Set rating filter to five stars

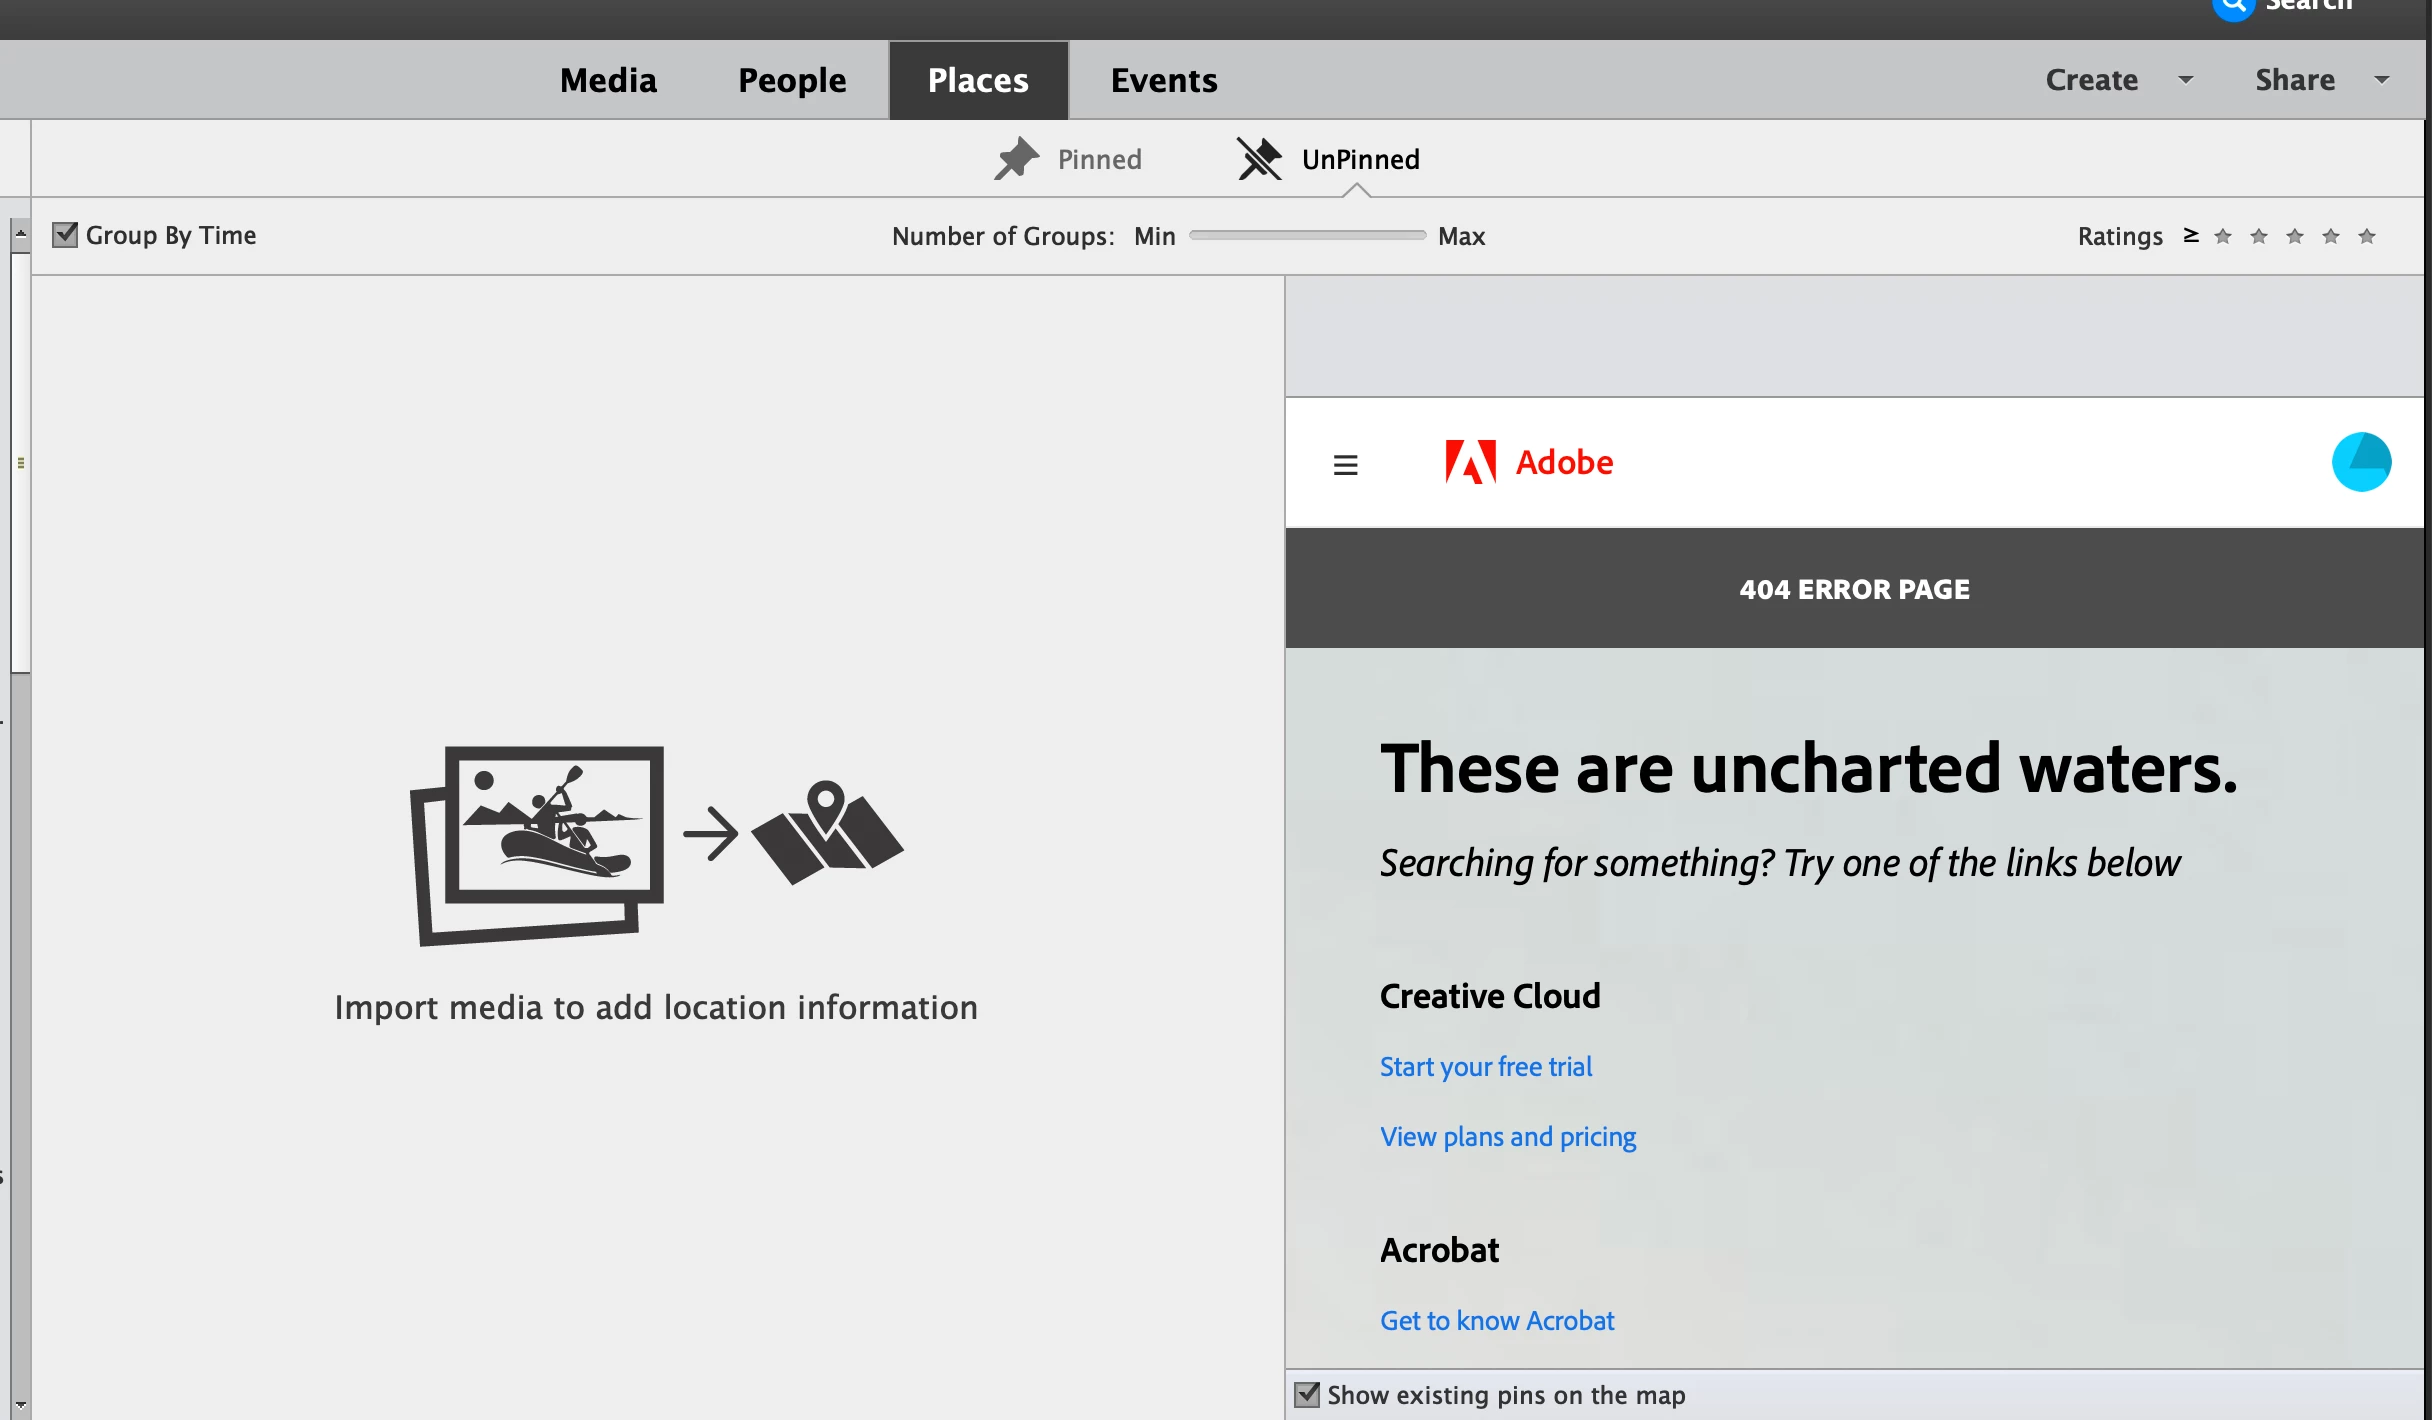pos(2366,236)
